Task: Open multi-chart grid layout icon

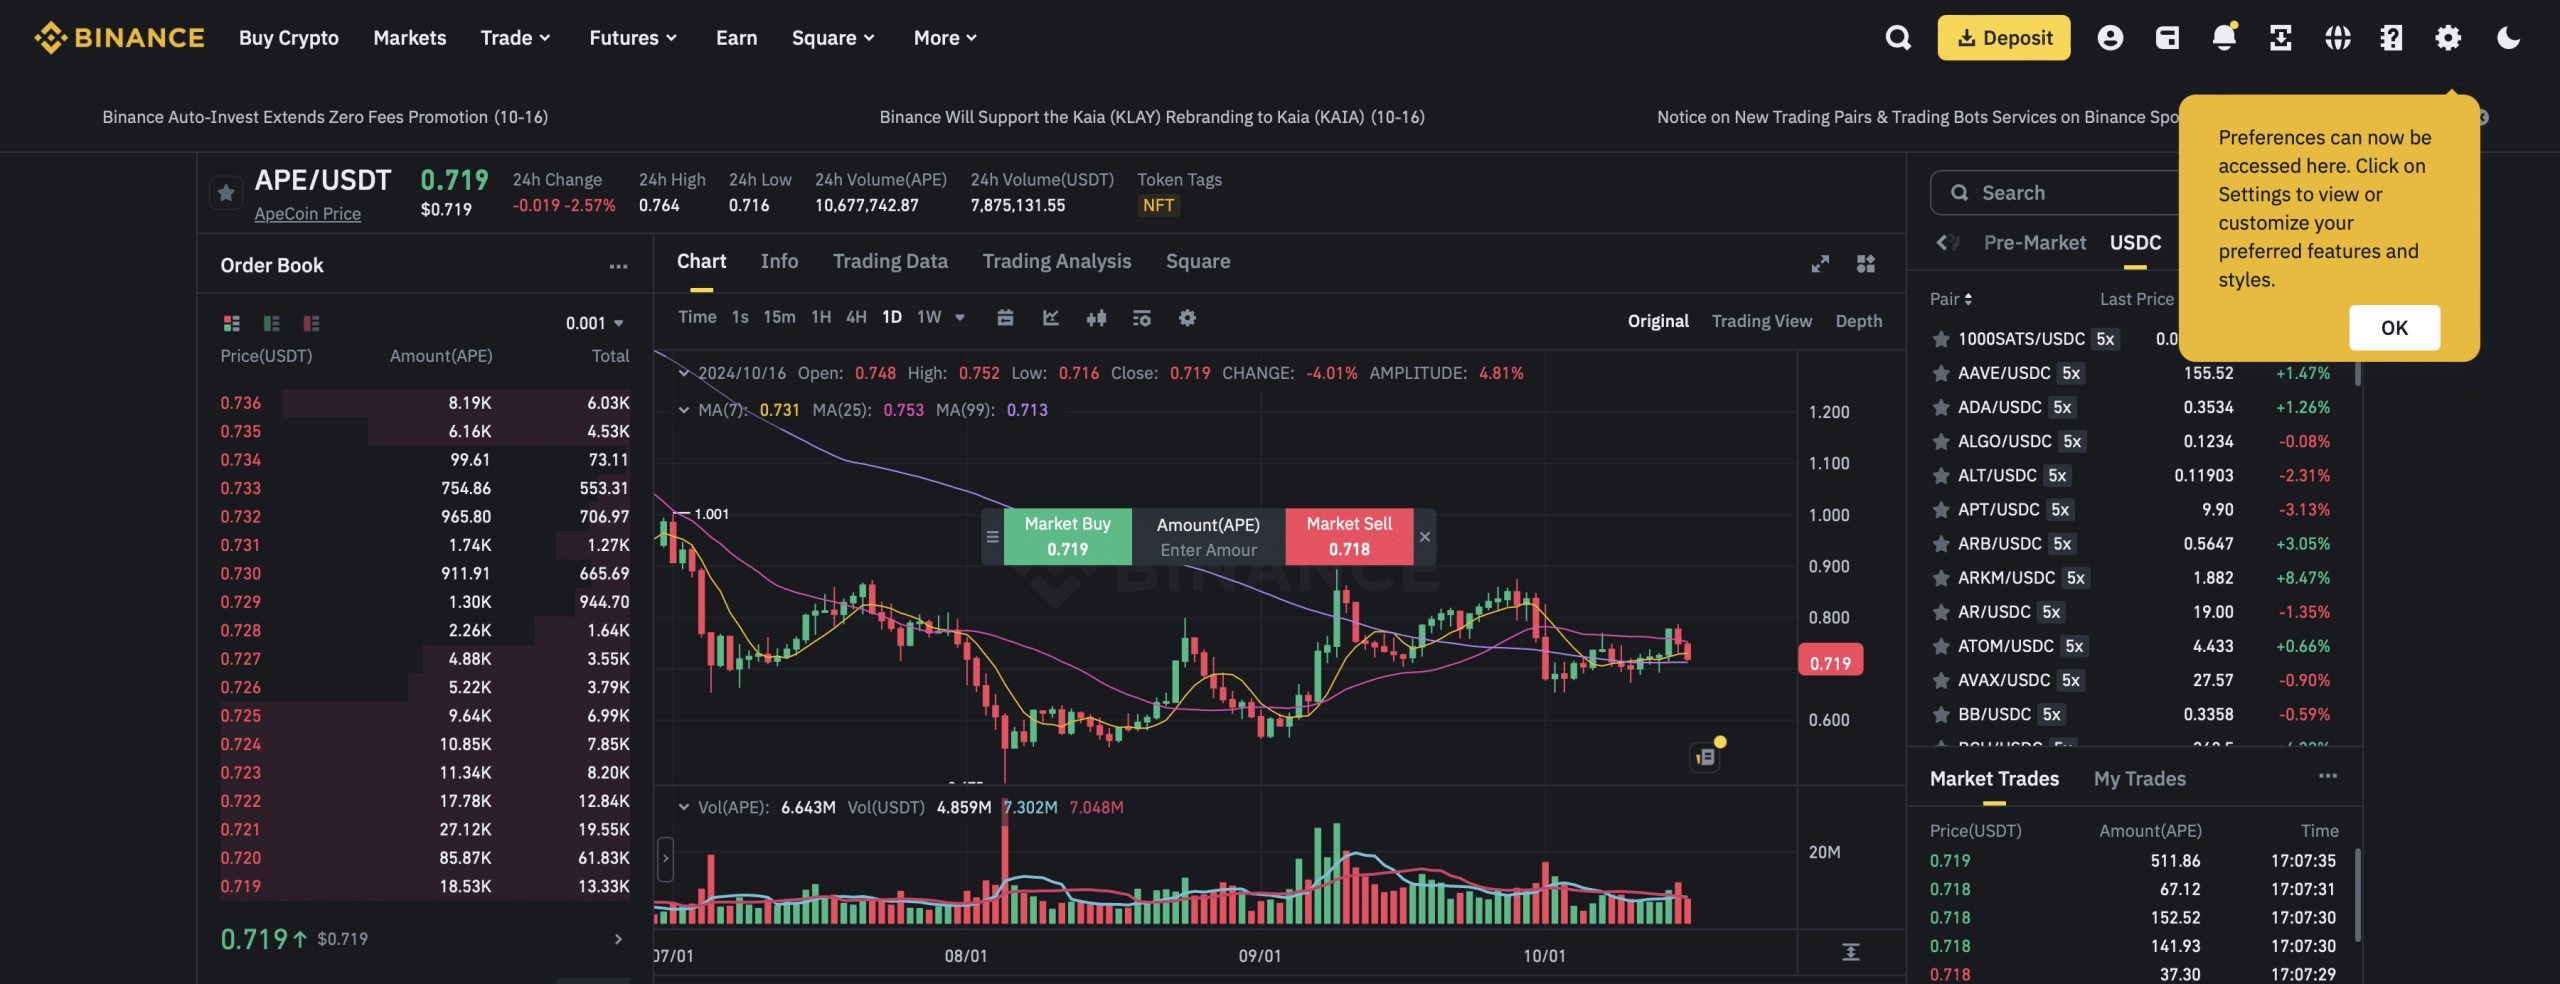Action: 1866,263
